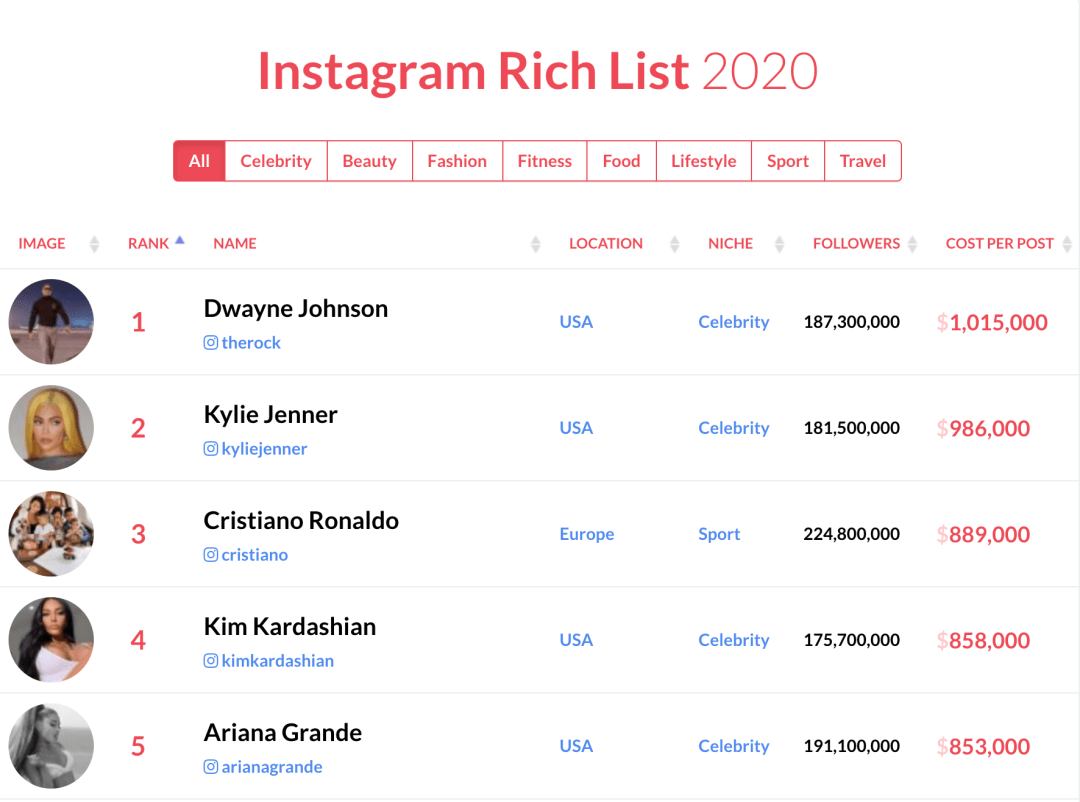The width and height of the screenshot is (1080, 802).
Task: Click the Instagram icon beside kyliejenner
Action: [x=211, y=449]
